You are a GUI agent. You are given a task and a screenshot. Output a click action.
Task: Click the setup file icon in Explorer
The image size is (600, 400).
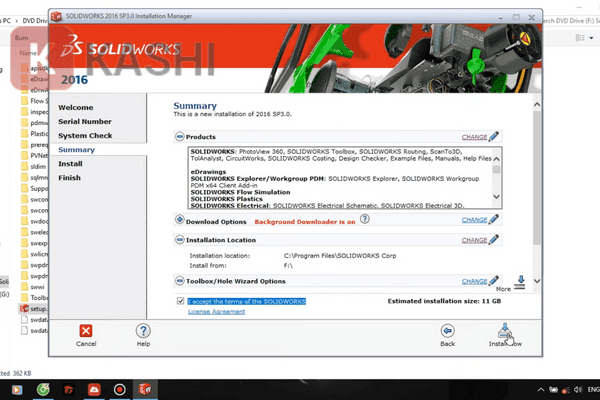point(24,309)
